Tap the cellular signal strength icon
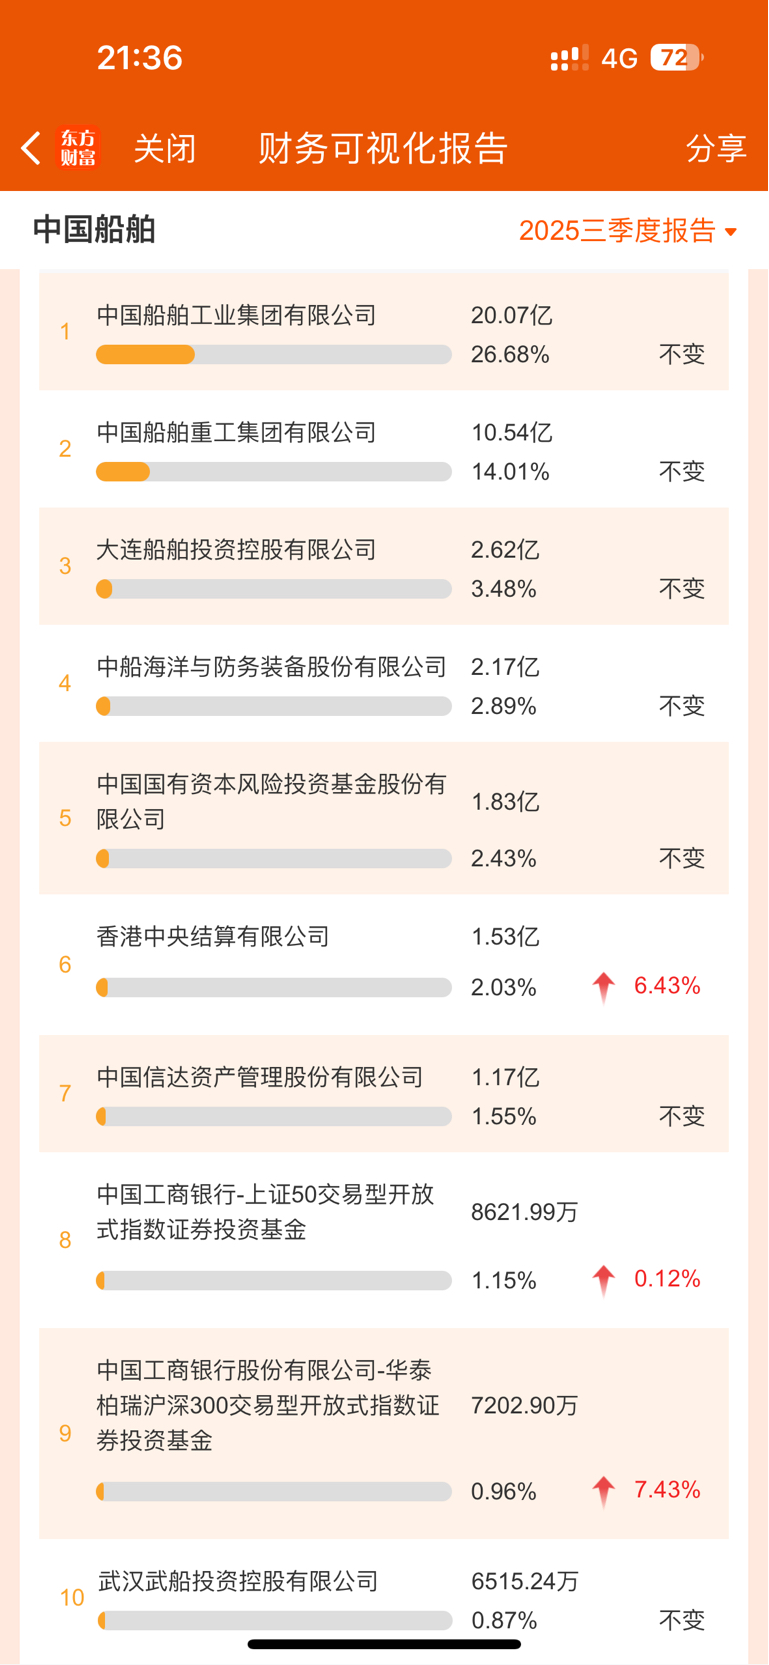 point(569,58)
